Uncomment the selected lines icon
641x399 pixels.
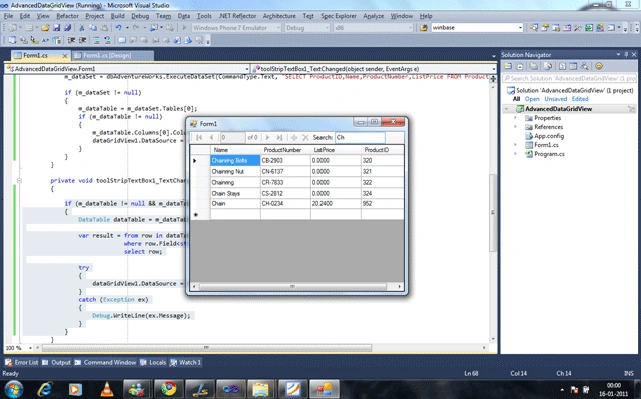107,40
